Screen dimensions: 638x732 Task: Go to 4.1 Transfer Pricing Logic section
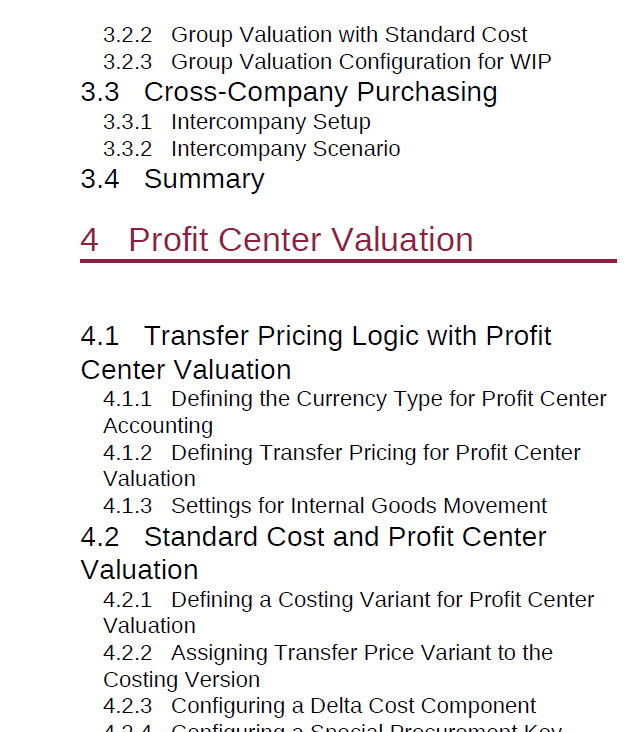click(316, 353)
